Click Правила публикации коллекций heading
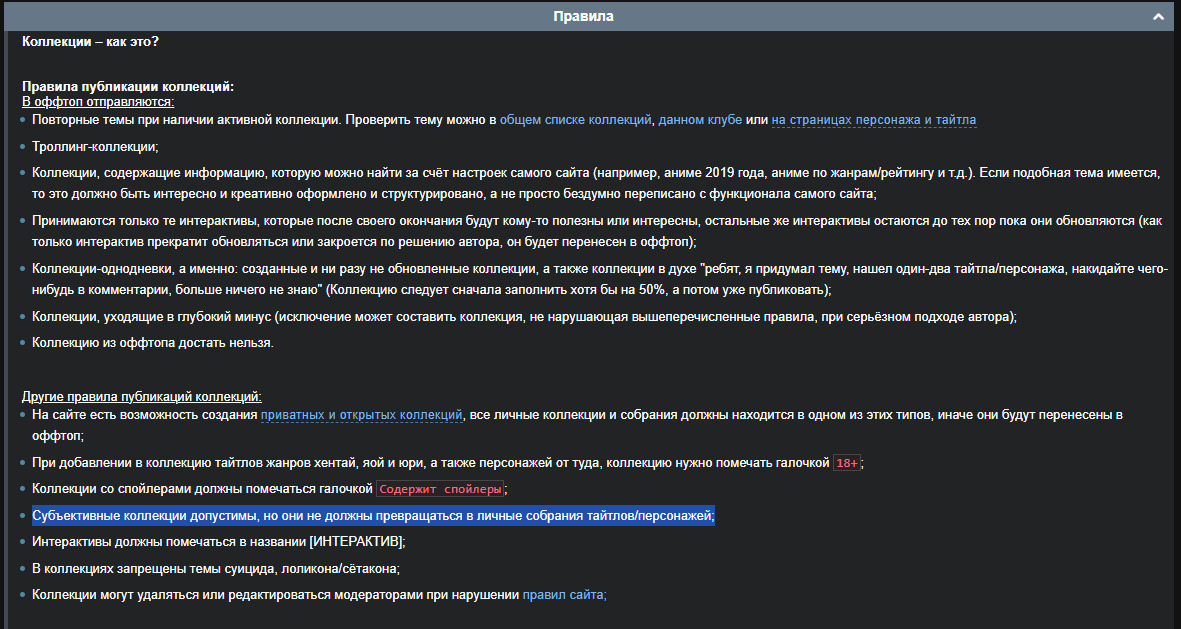The width and height of the screenshot is (1181, 629). 128,87
